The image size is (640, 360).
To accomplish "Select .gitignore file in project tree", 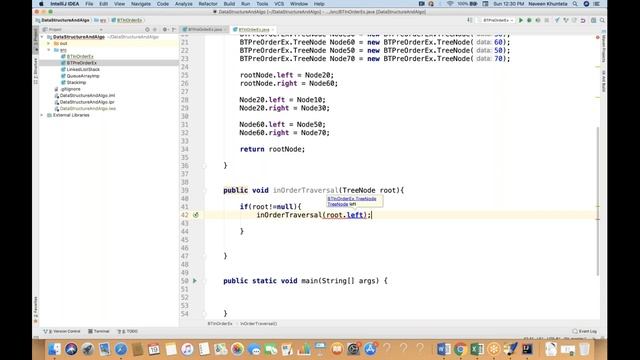I will coord(70,89).
